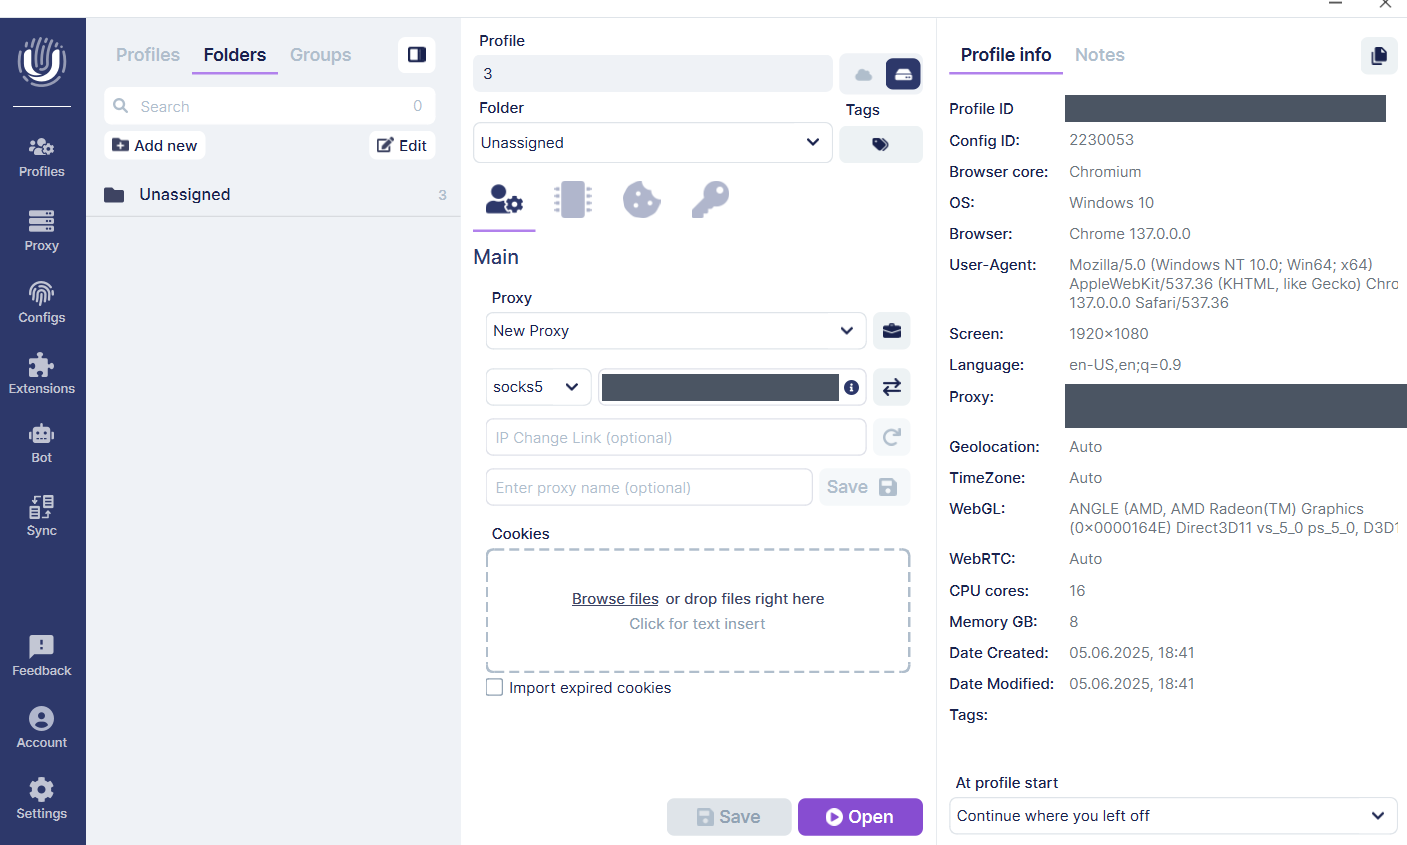
Task: Select the main user settings tab icon
Action: pyautogui.click(x=504, y=200)
